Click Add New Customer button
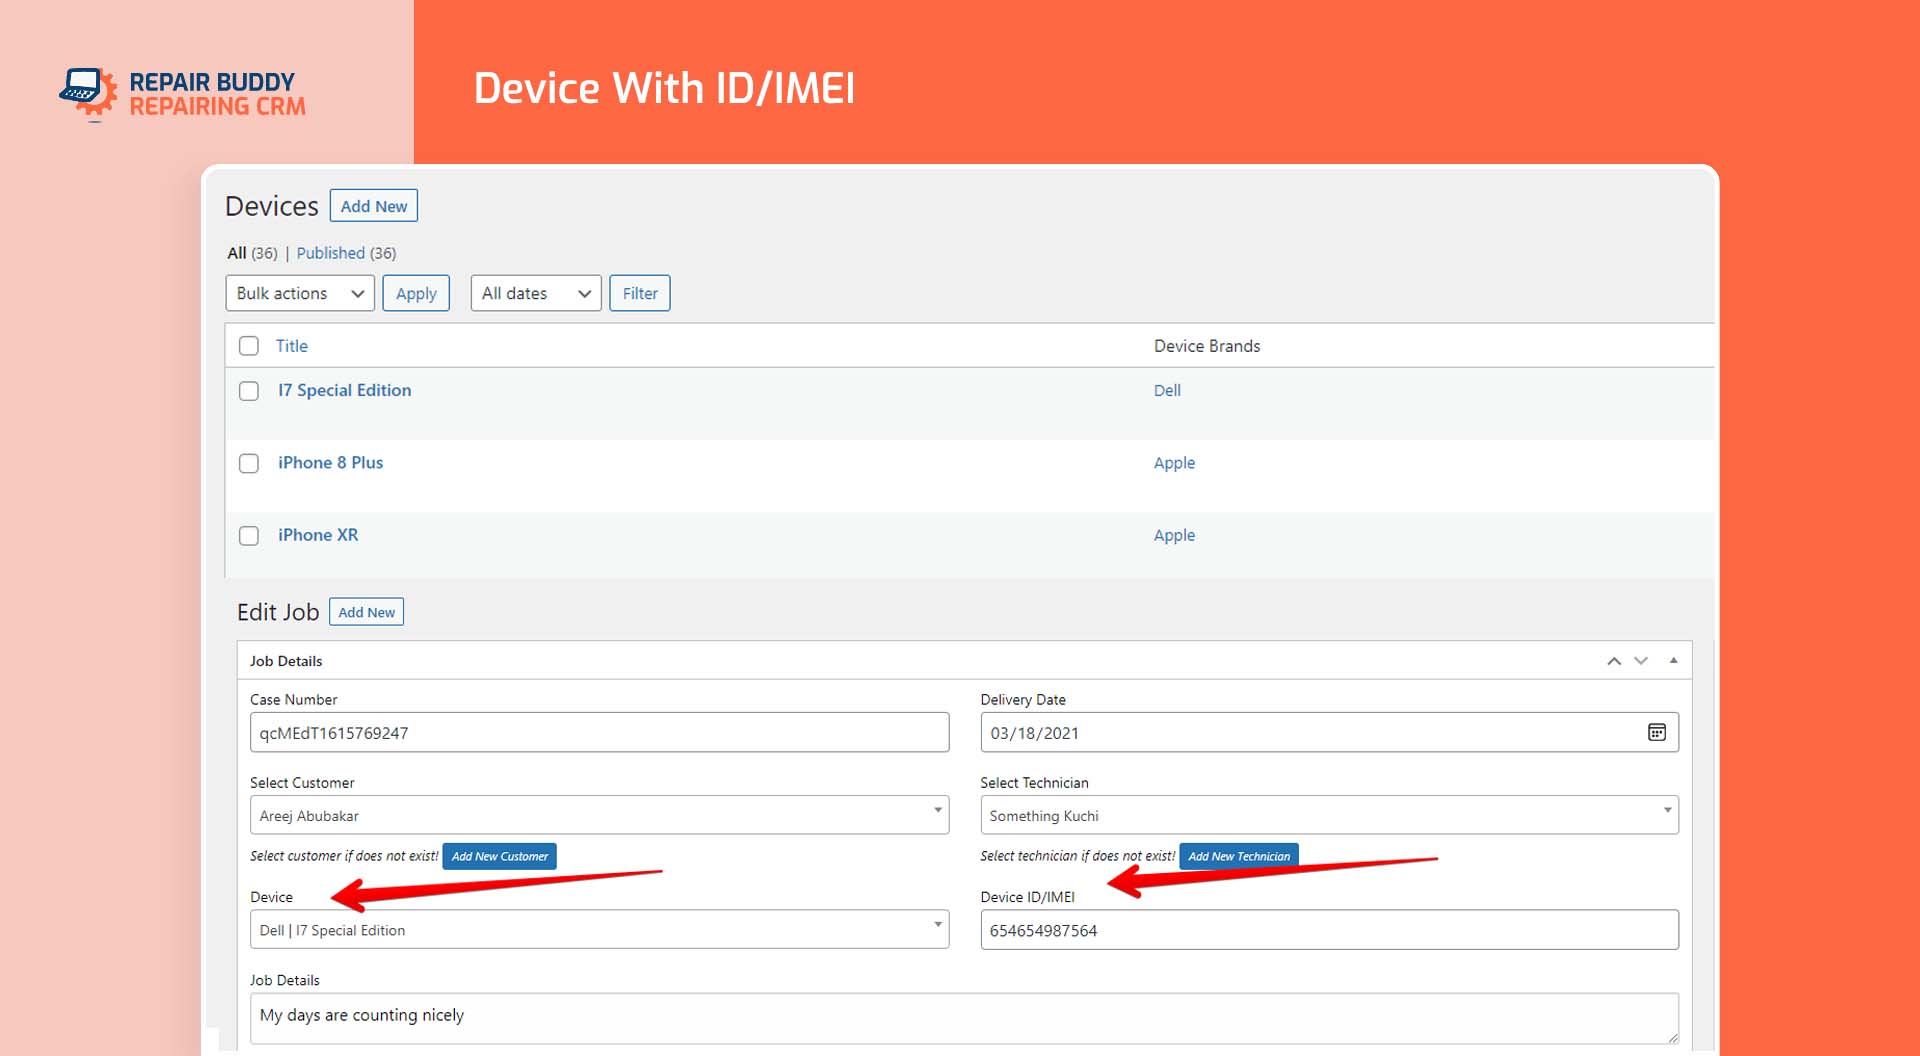Viewport: 1920px width, 1056px height. point(499,856)
